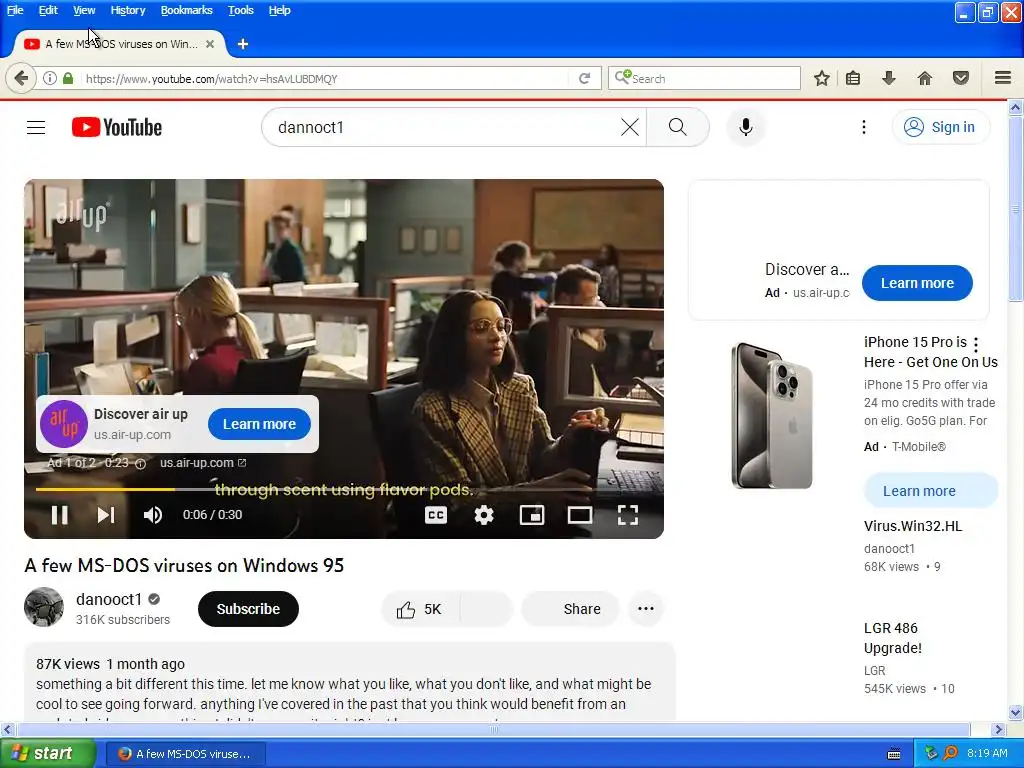Mute the video volume speaker icon

153,515
